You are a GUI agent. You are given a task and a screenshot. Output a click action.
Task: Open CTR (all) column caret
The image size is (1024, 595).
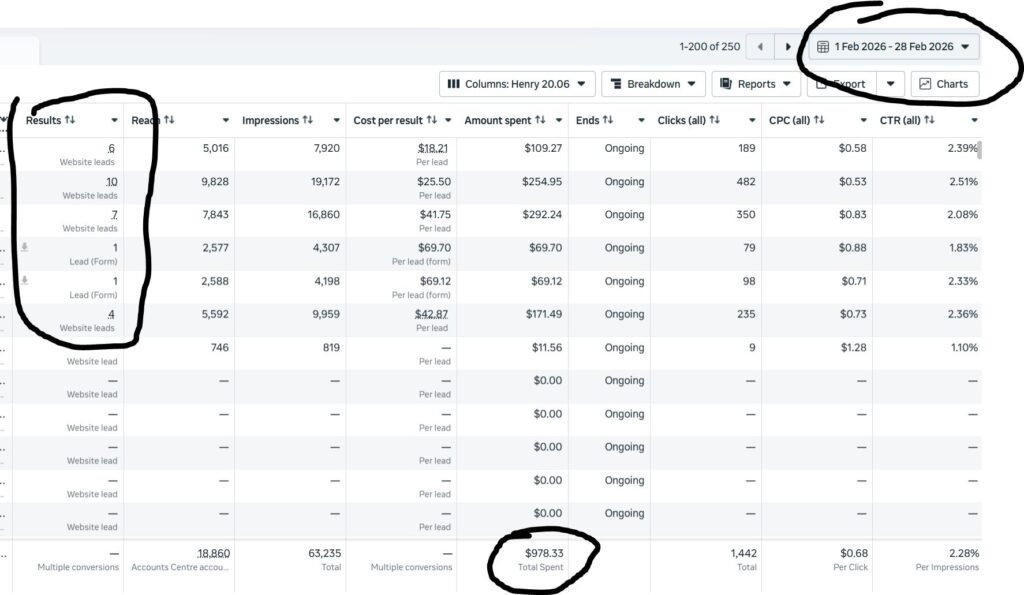point(974,120)
